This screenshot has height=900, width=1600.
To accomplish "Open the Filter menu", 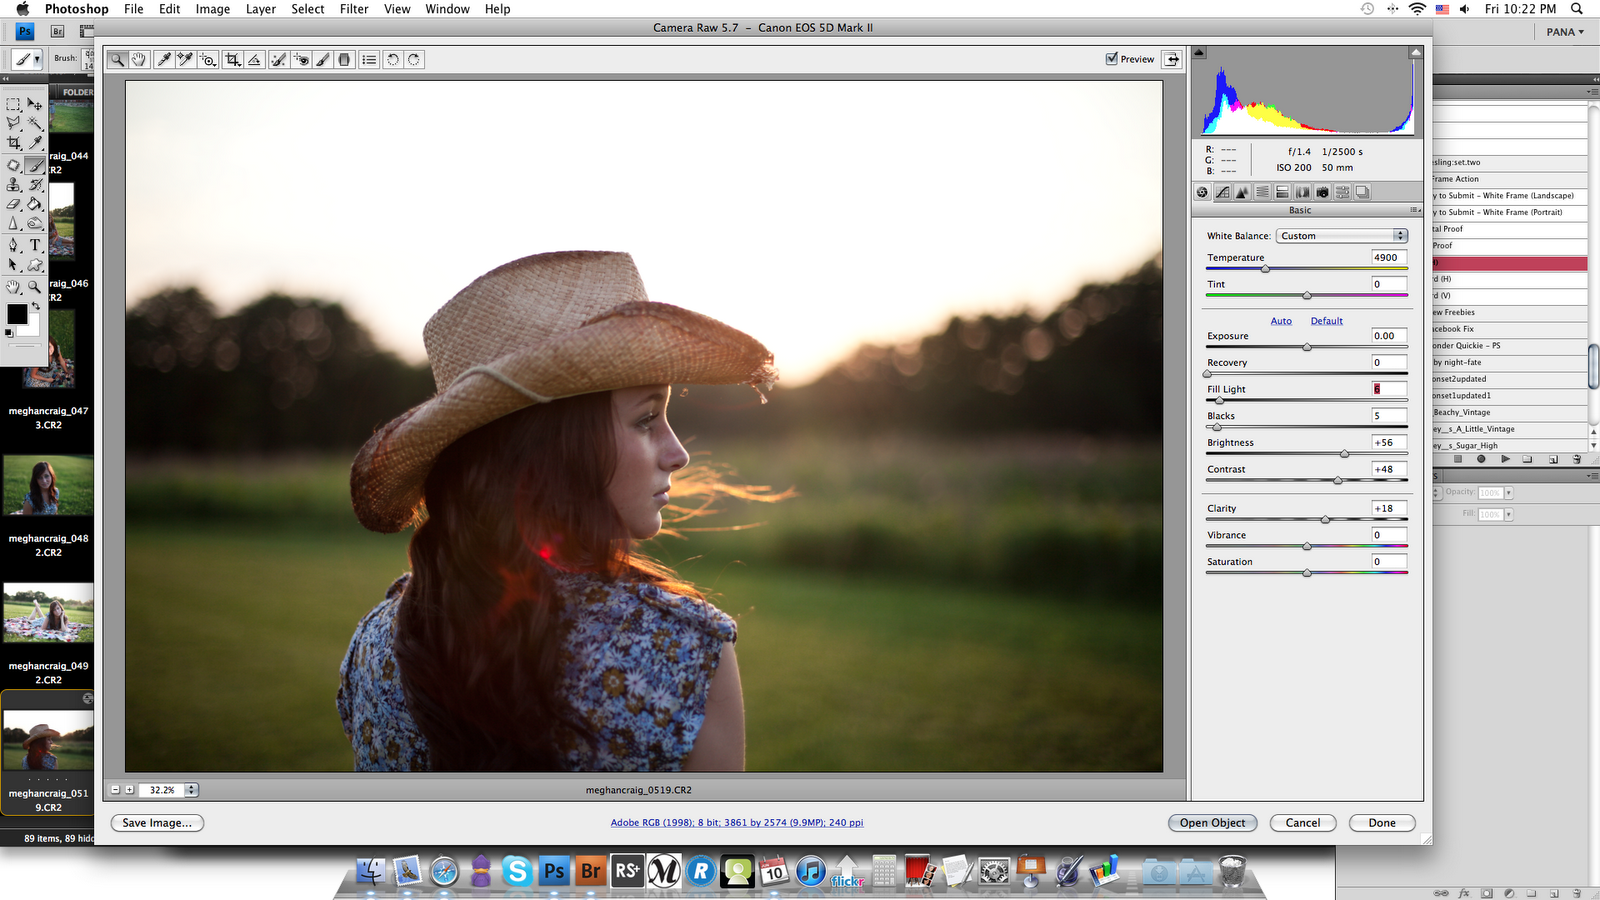I will point(354,9).
